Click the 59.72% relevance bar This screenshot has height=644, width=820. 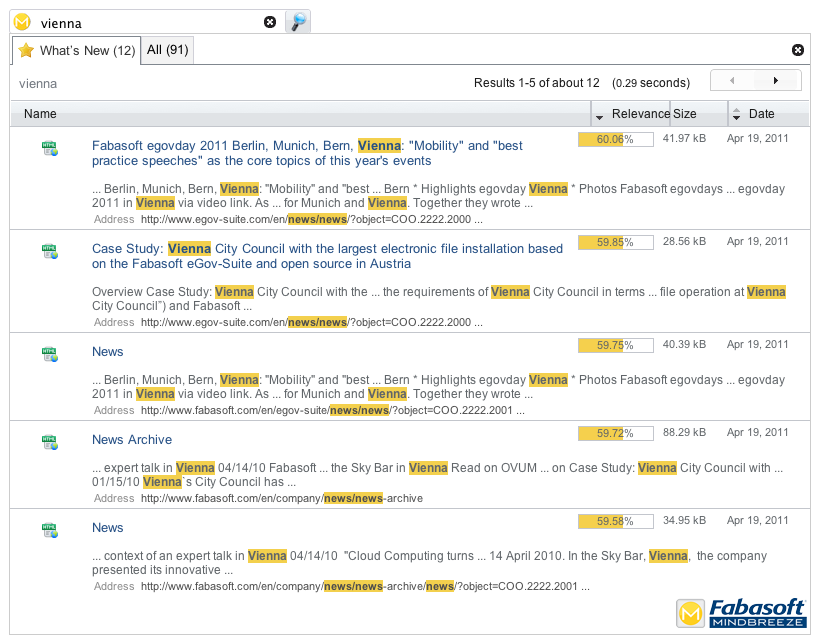pos(616,434)
